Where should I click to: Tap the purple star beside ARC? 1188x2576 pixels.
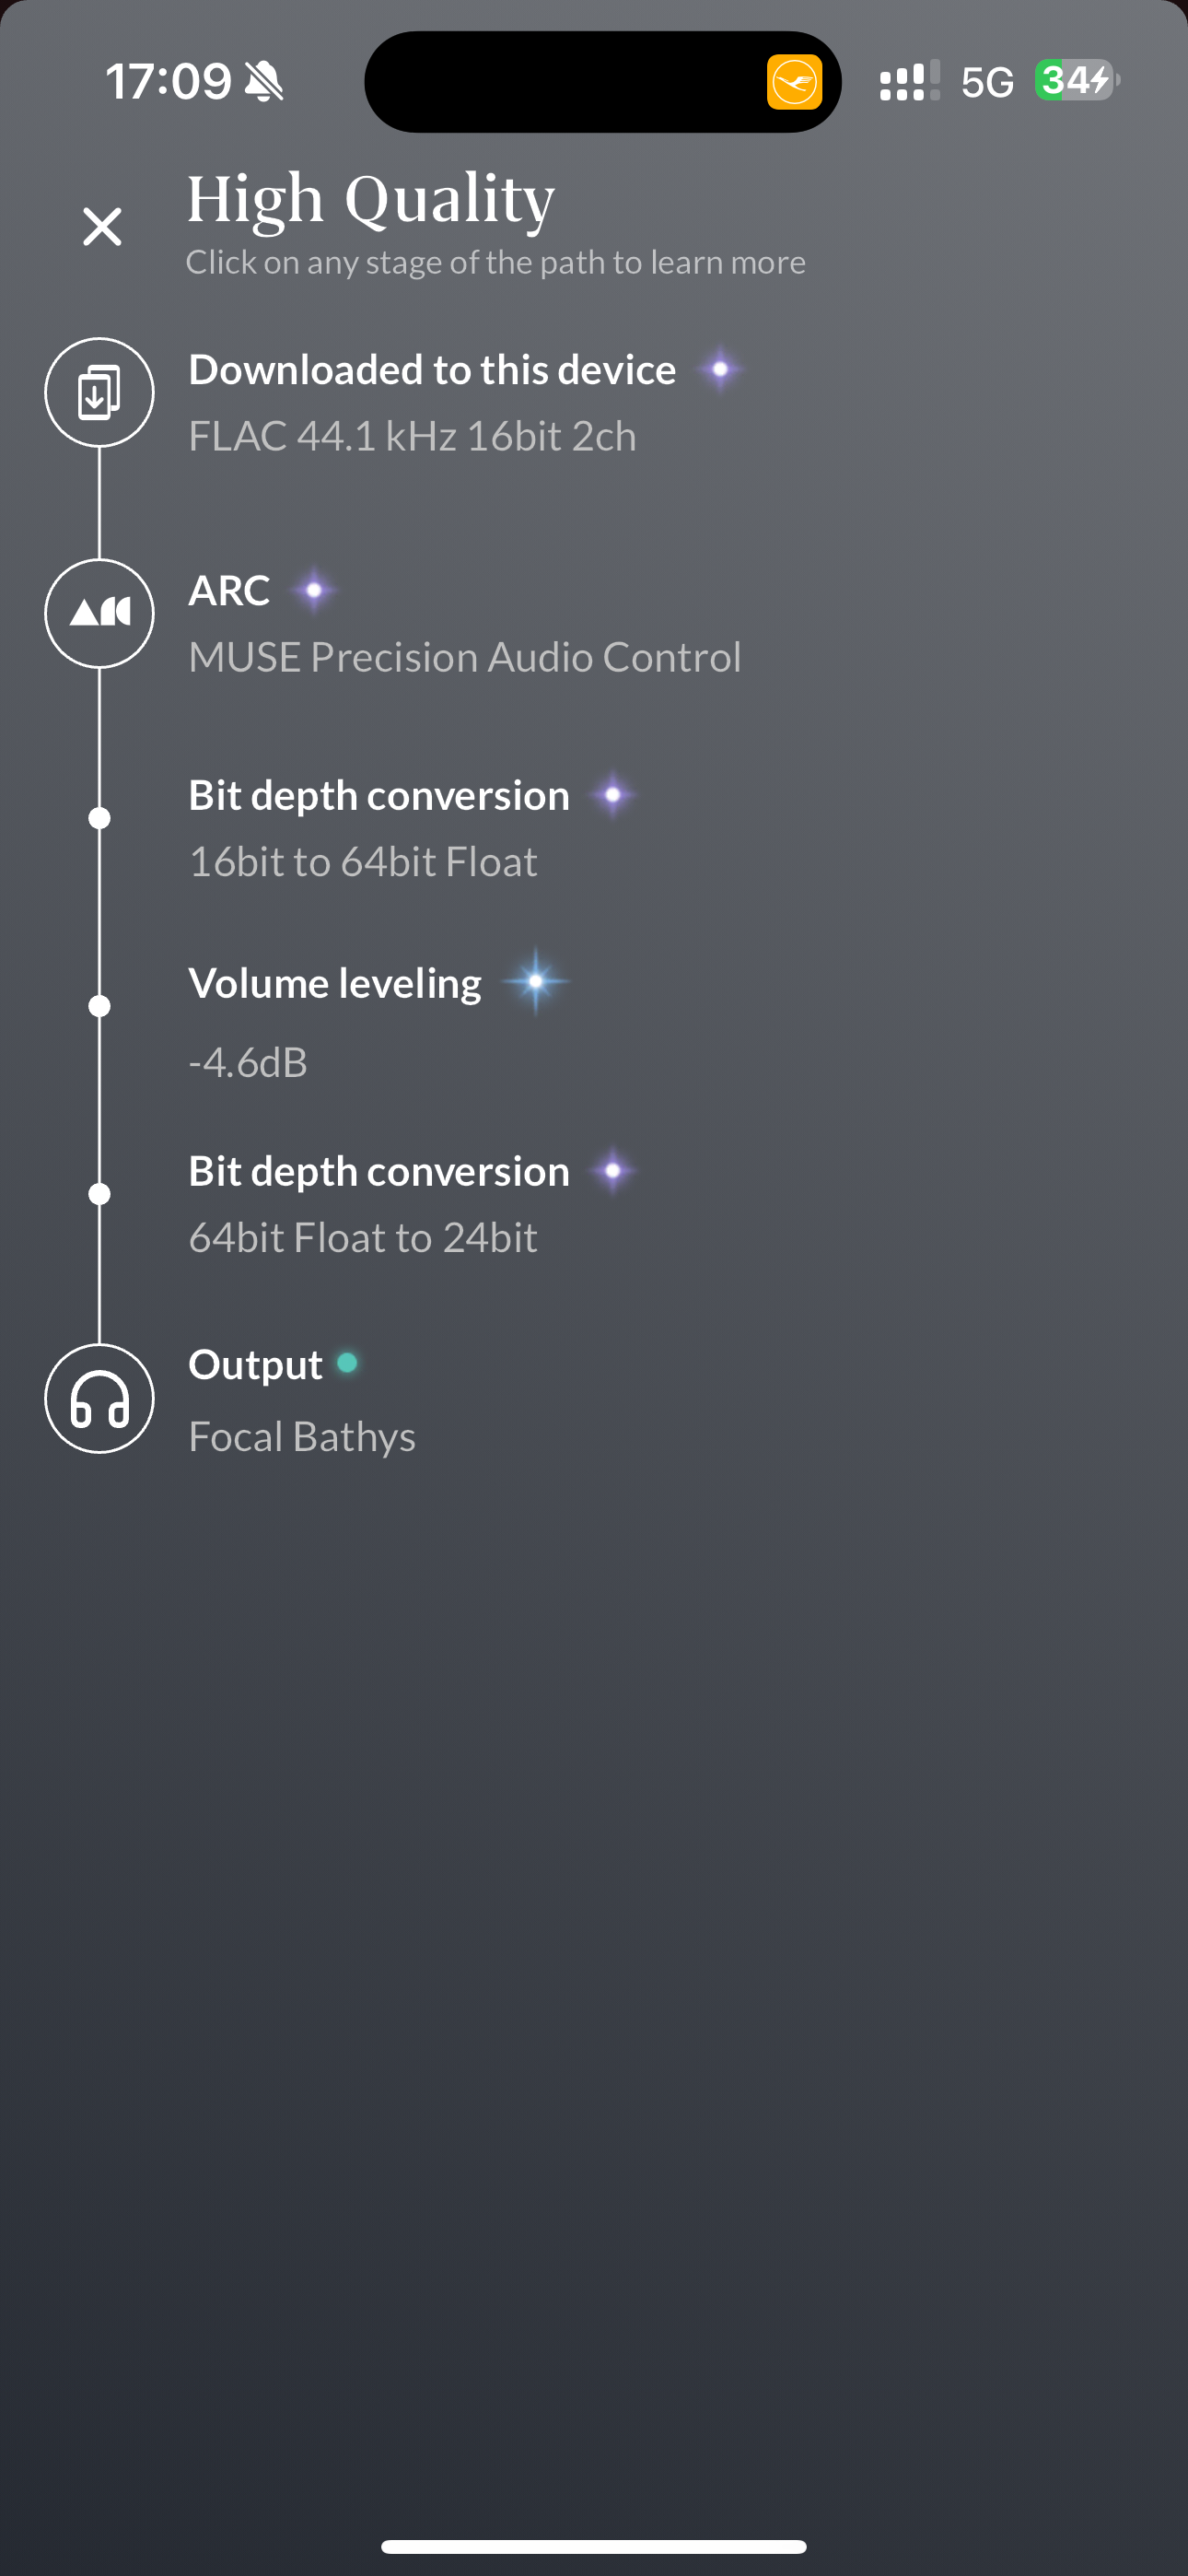point(314,590)
